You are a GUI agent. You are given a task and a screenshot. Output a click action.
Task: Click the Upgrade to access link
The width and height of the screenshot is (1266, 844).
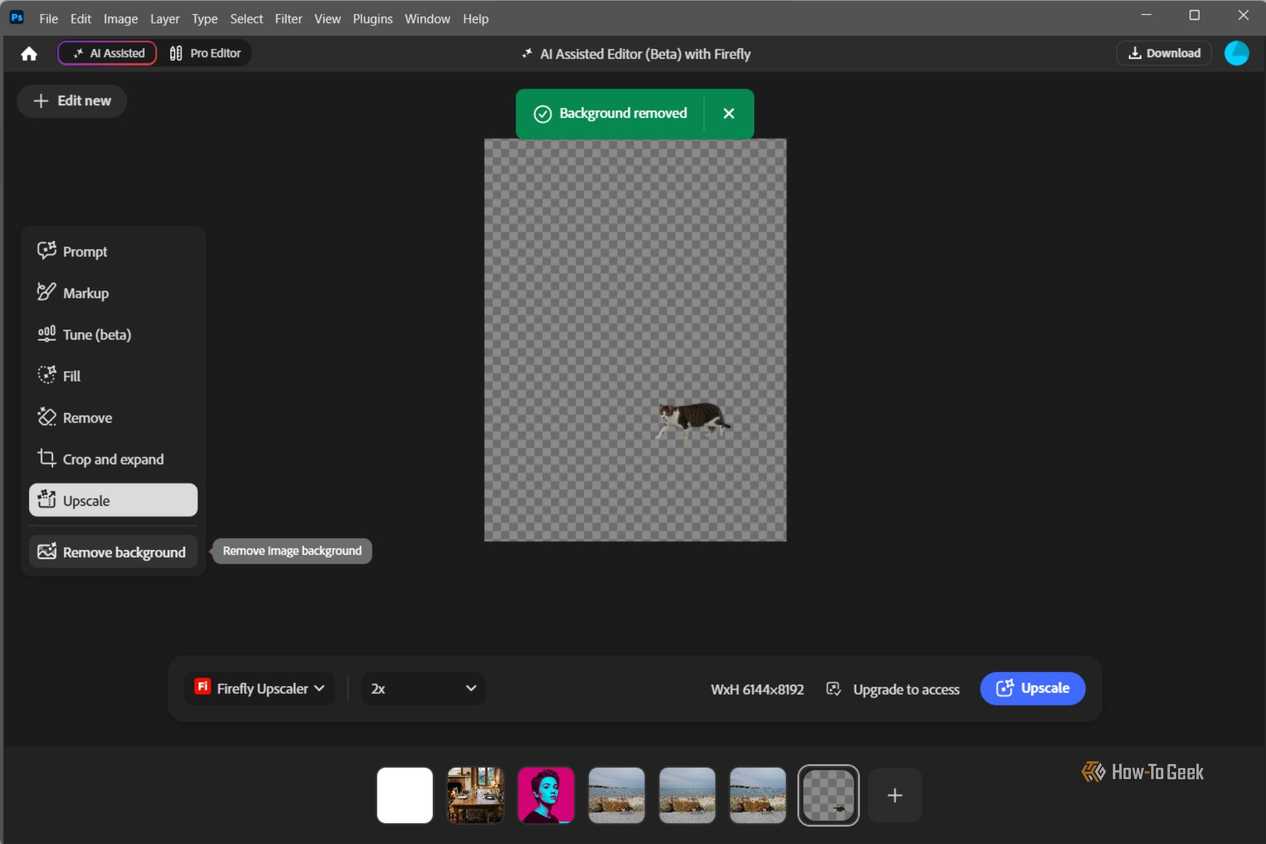click(893, 689)
